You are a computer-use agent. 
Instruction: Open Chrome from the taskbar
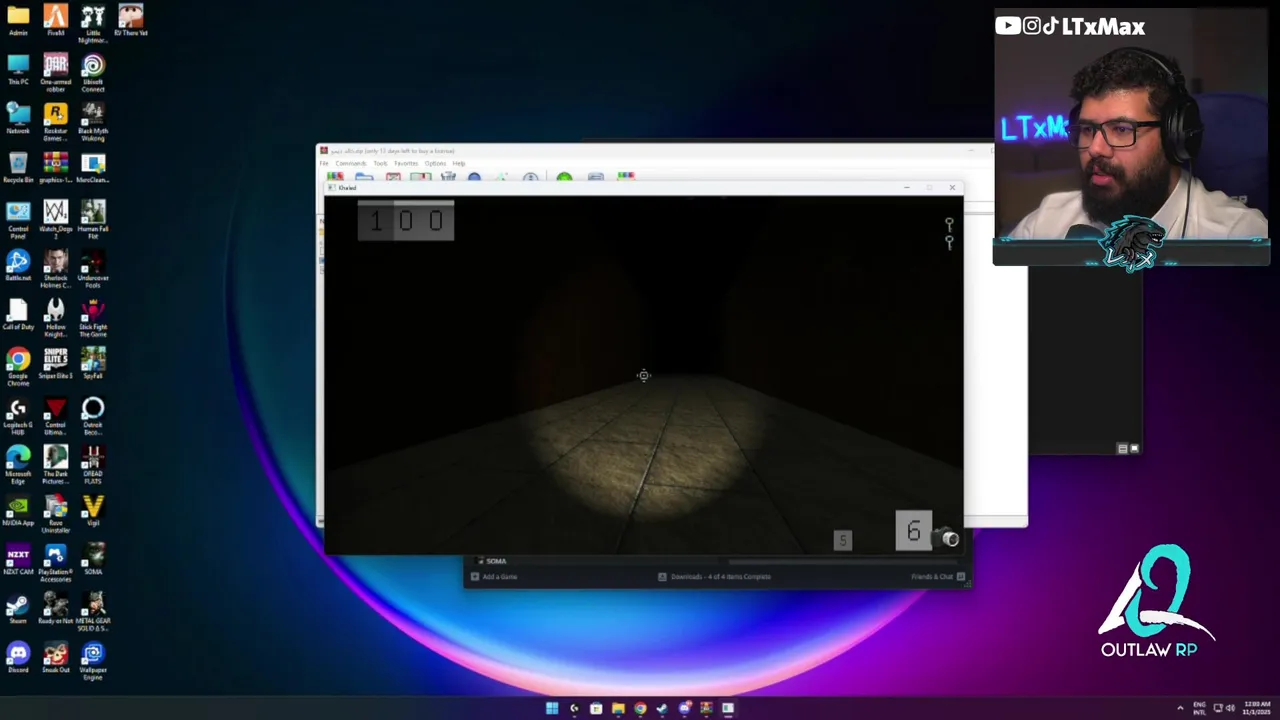[640, 708]
